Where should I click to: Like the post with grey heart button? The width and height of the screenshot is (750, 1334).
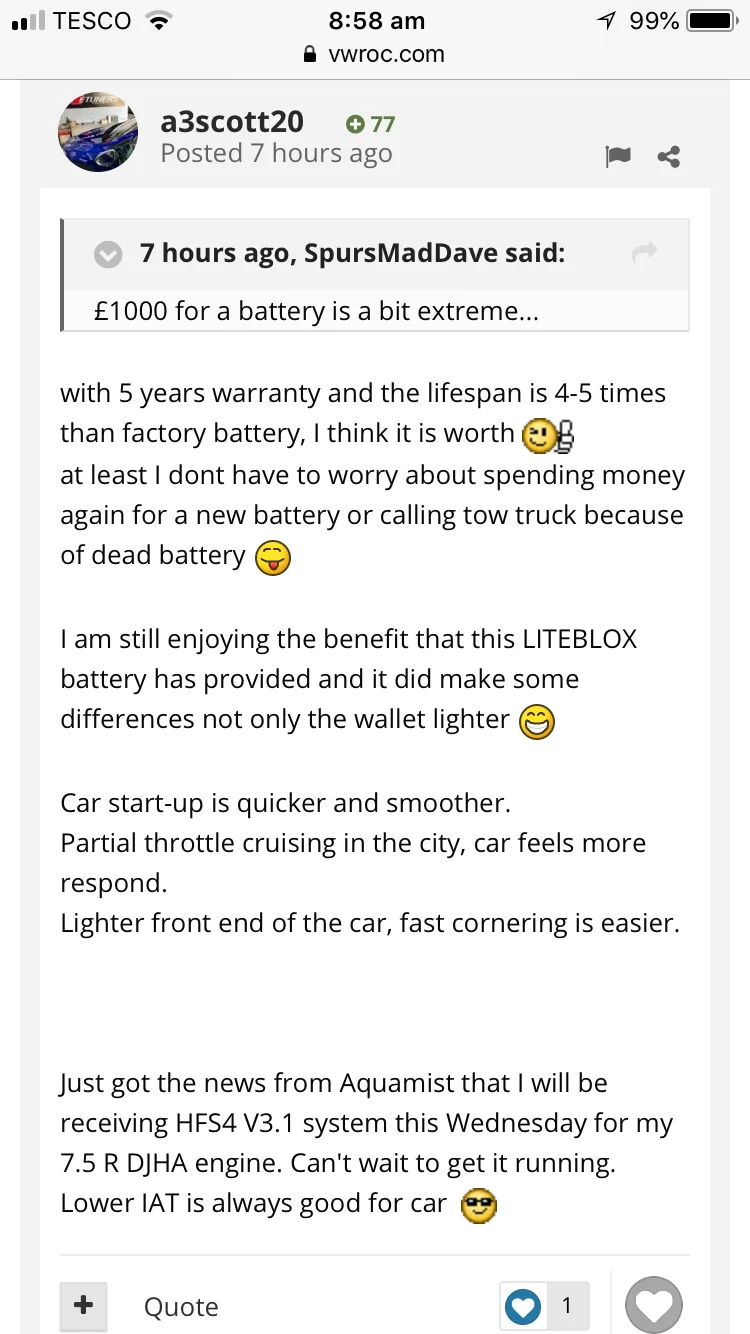point(654,1306)
